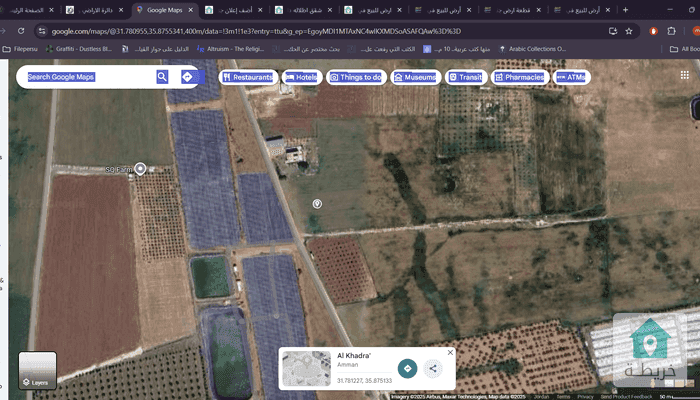Open directions using the blue diamond icon
The height and width of the screenshot is (400, 700).
pyautogui.click(x=187, y=77)
